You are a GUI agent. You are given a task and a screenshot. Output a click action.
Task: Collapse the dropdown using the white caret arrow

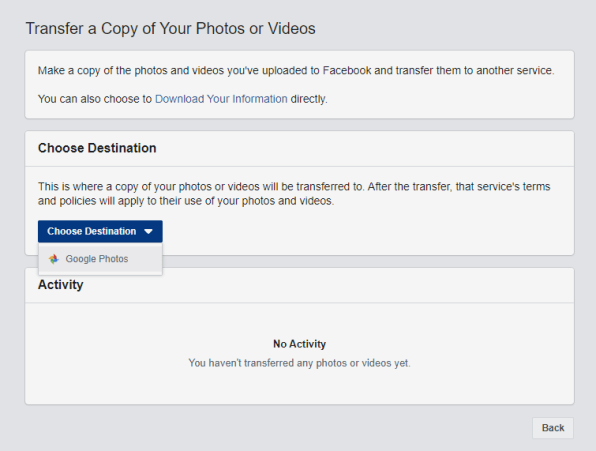pos(148,231)
